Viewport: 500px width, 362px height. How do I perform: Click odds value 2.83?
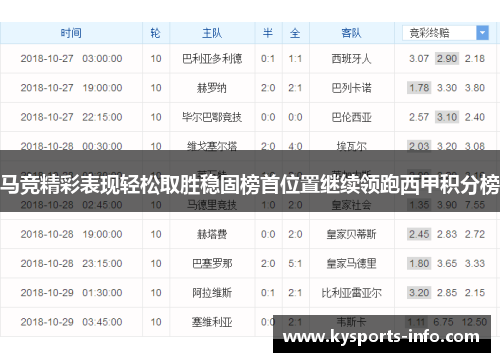pos(447,234)
